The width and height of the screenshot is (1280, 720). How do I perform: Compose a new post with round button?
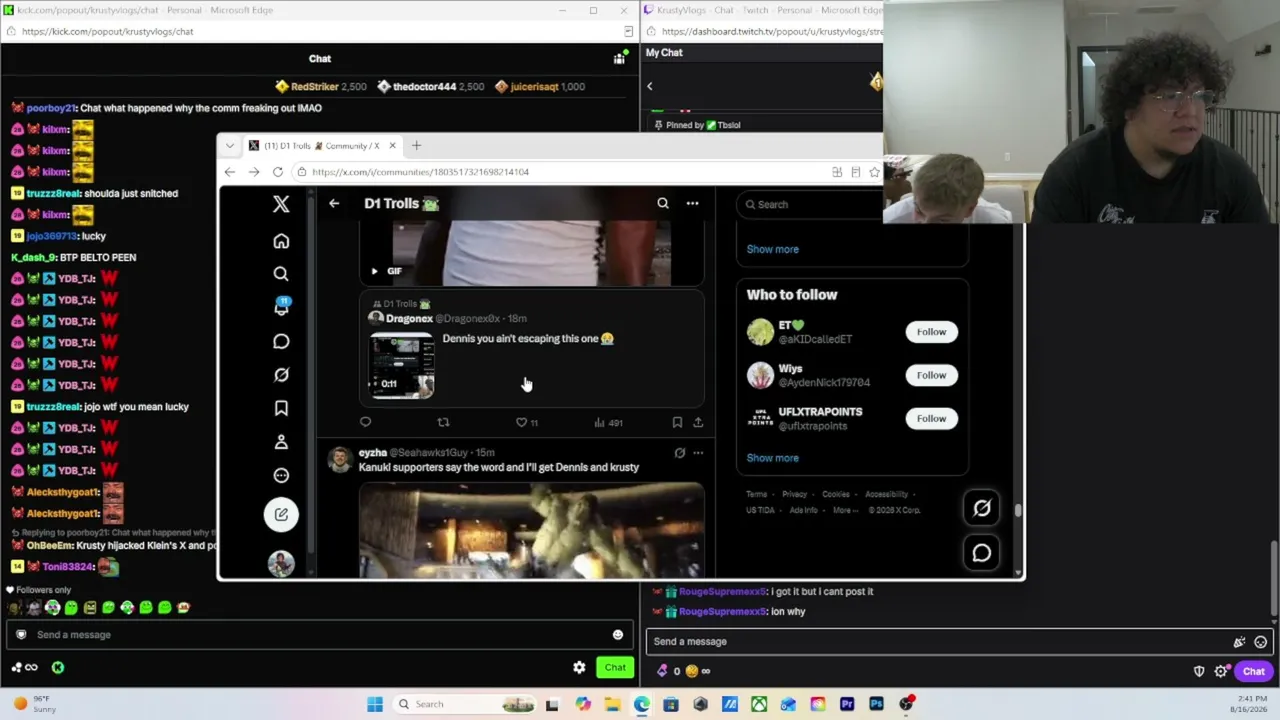pyautogui.click(x=281, y=514)
